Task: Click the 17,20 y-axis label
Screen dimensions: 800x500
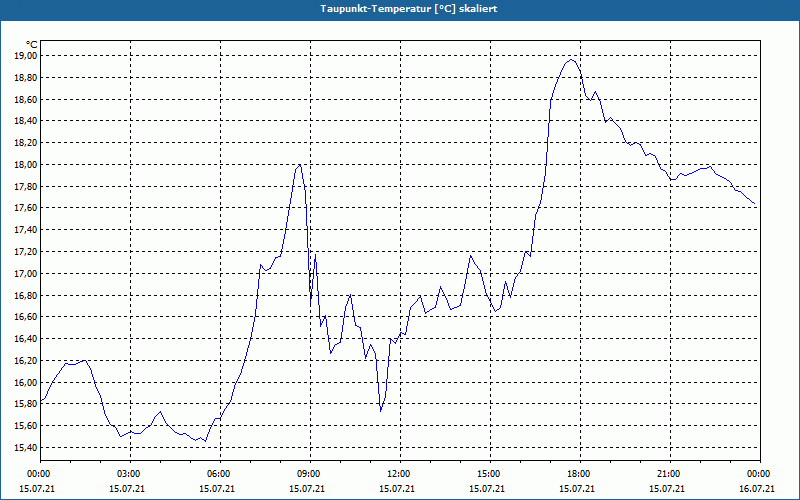Action: pyautogui.click(x=27, y=252)
